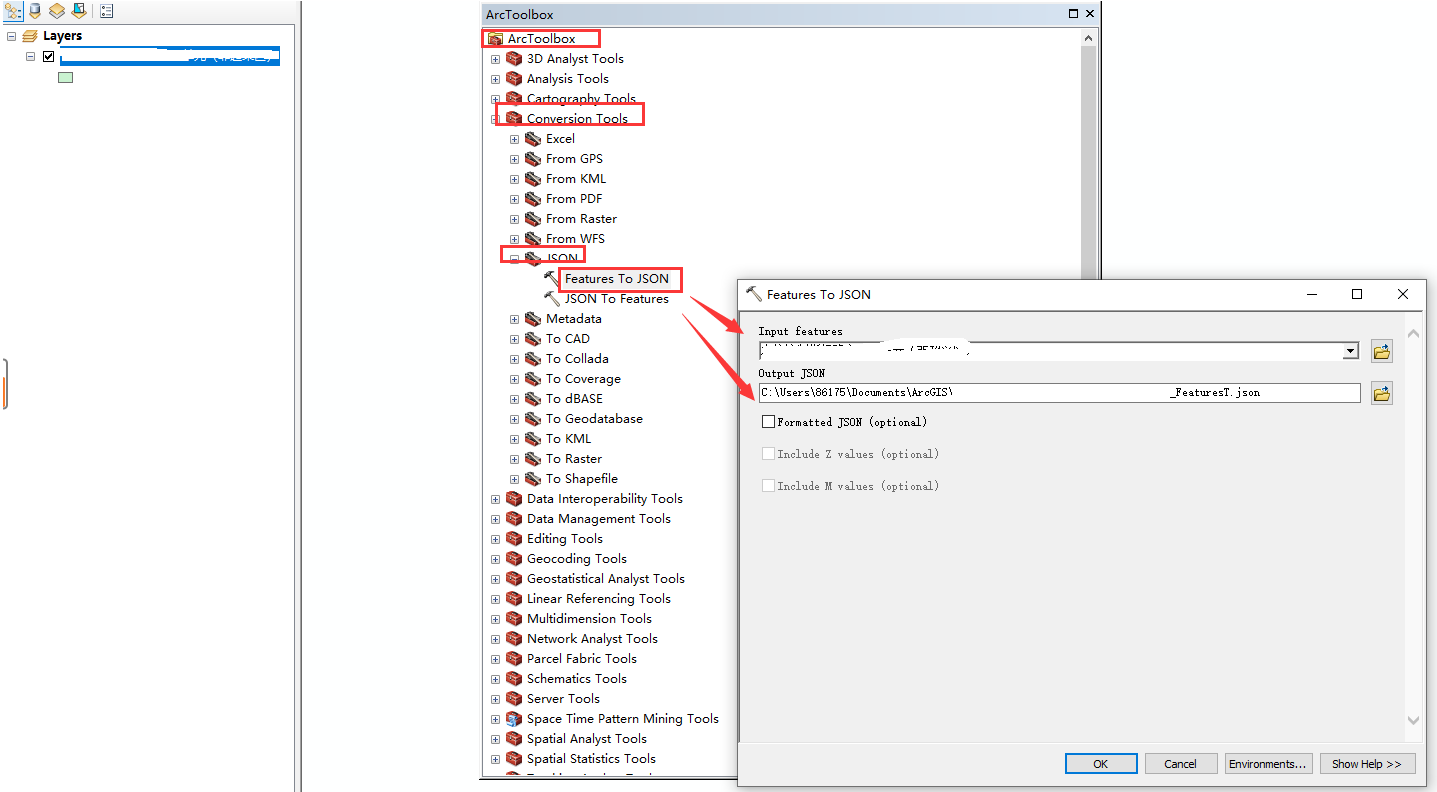Browse for Input features folder icon
Image resolution: width=1437 pixels, height=792 pixels.
coord(1382,351)
